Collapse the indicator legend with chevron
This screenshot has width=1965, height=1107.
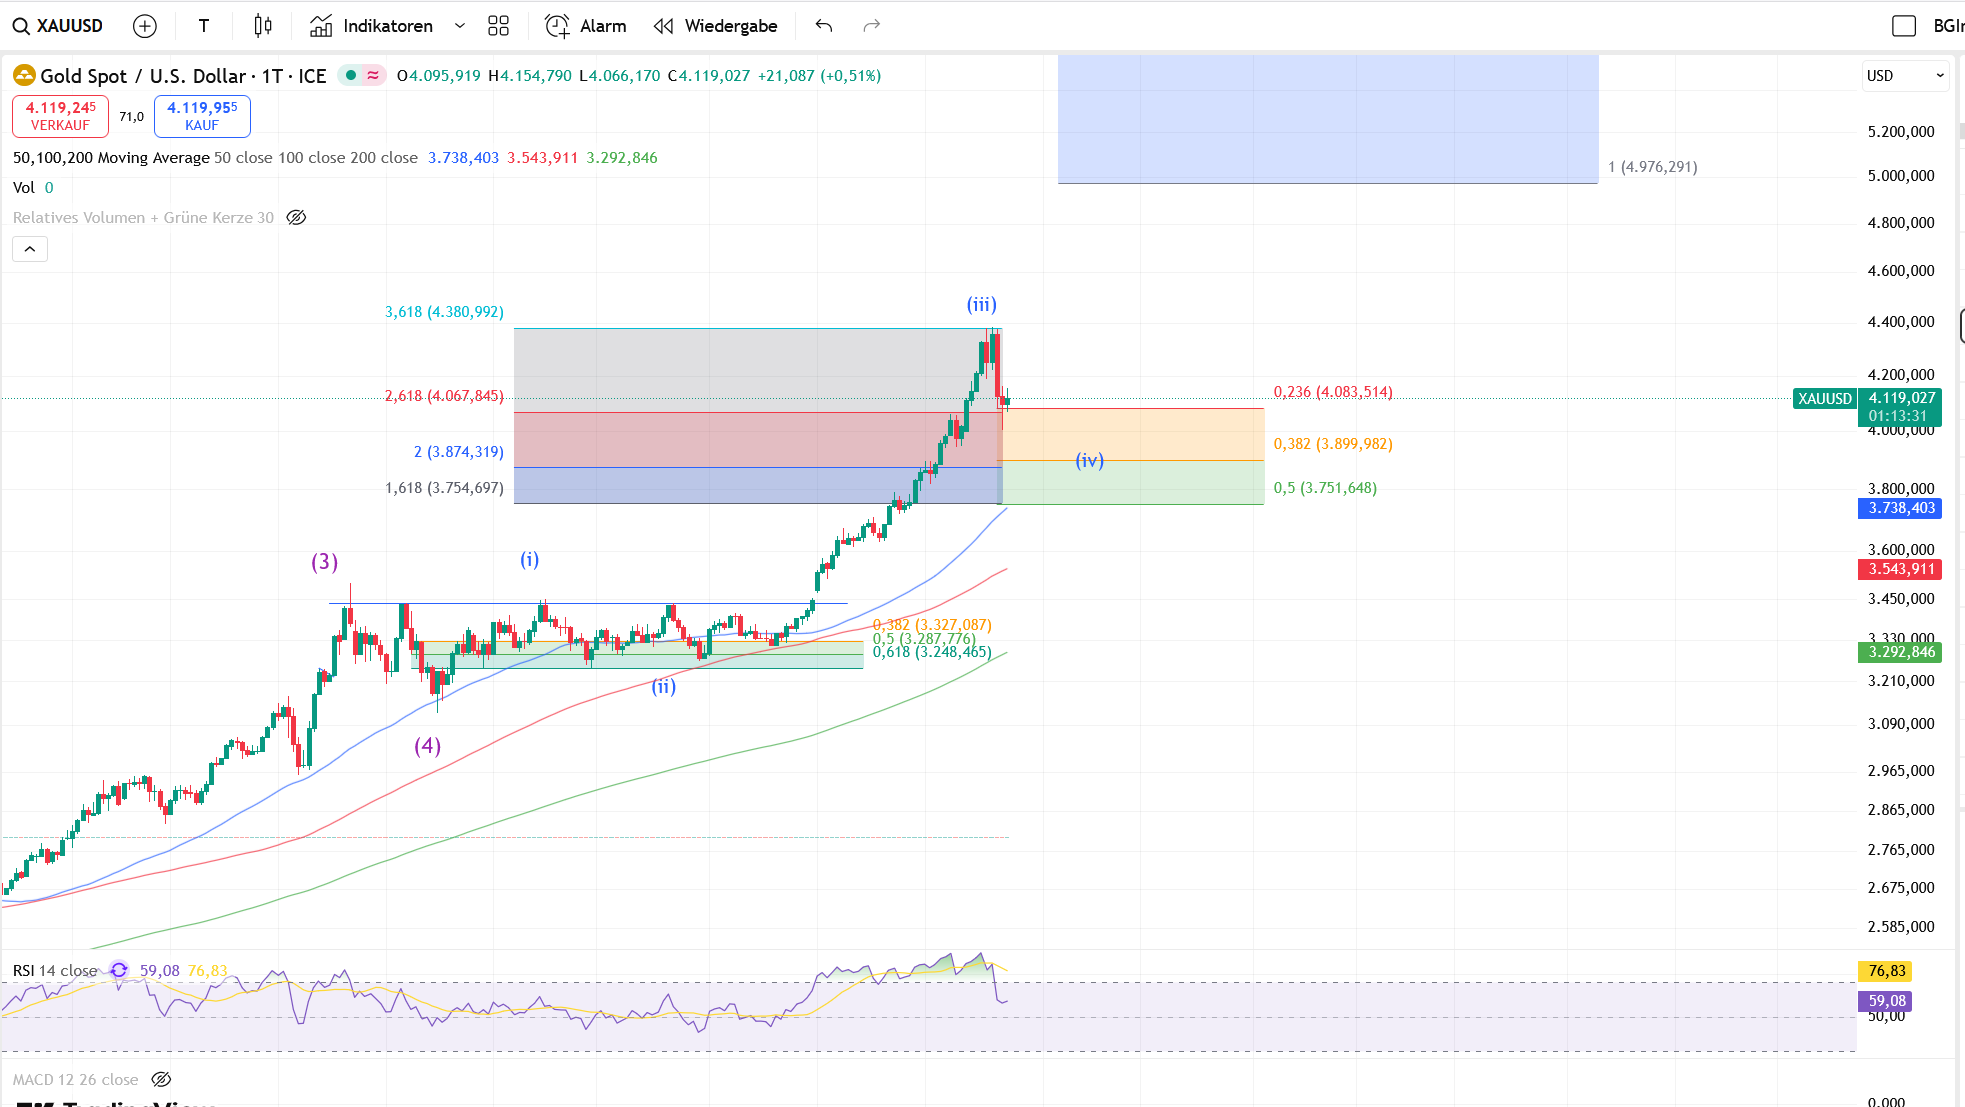(x=30, y=249)
